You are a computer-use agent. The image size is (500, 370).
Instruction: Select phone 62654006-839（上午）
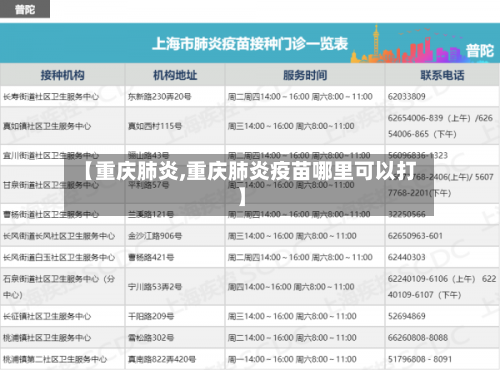click(x=430, y=118)
